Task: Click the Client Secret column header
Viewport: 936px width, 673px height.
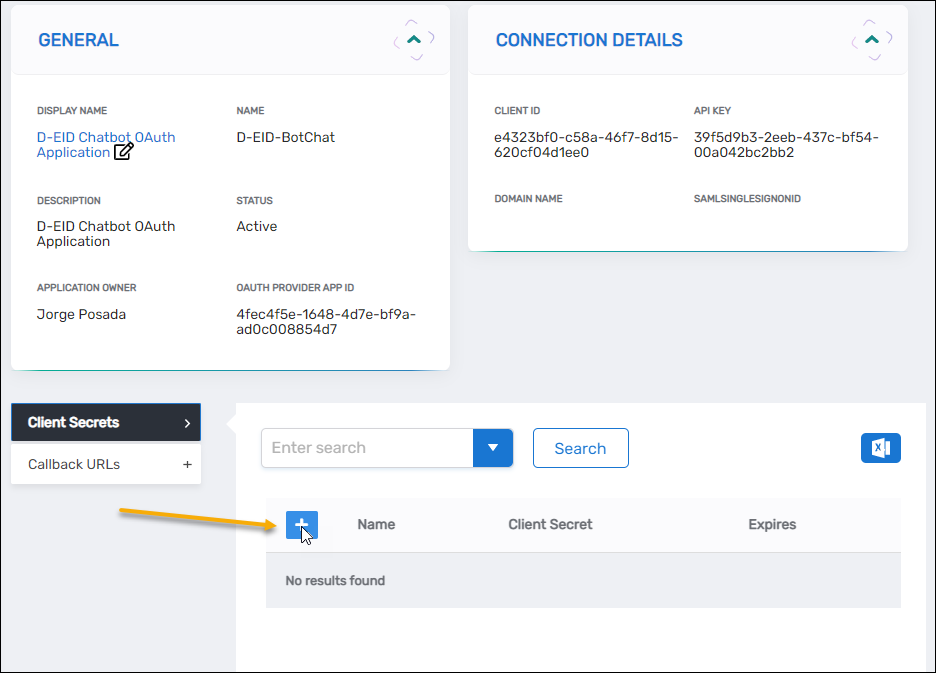Action: coord(550,524)
